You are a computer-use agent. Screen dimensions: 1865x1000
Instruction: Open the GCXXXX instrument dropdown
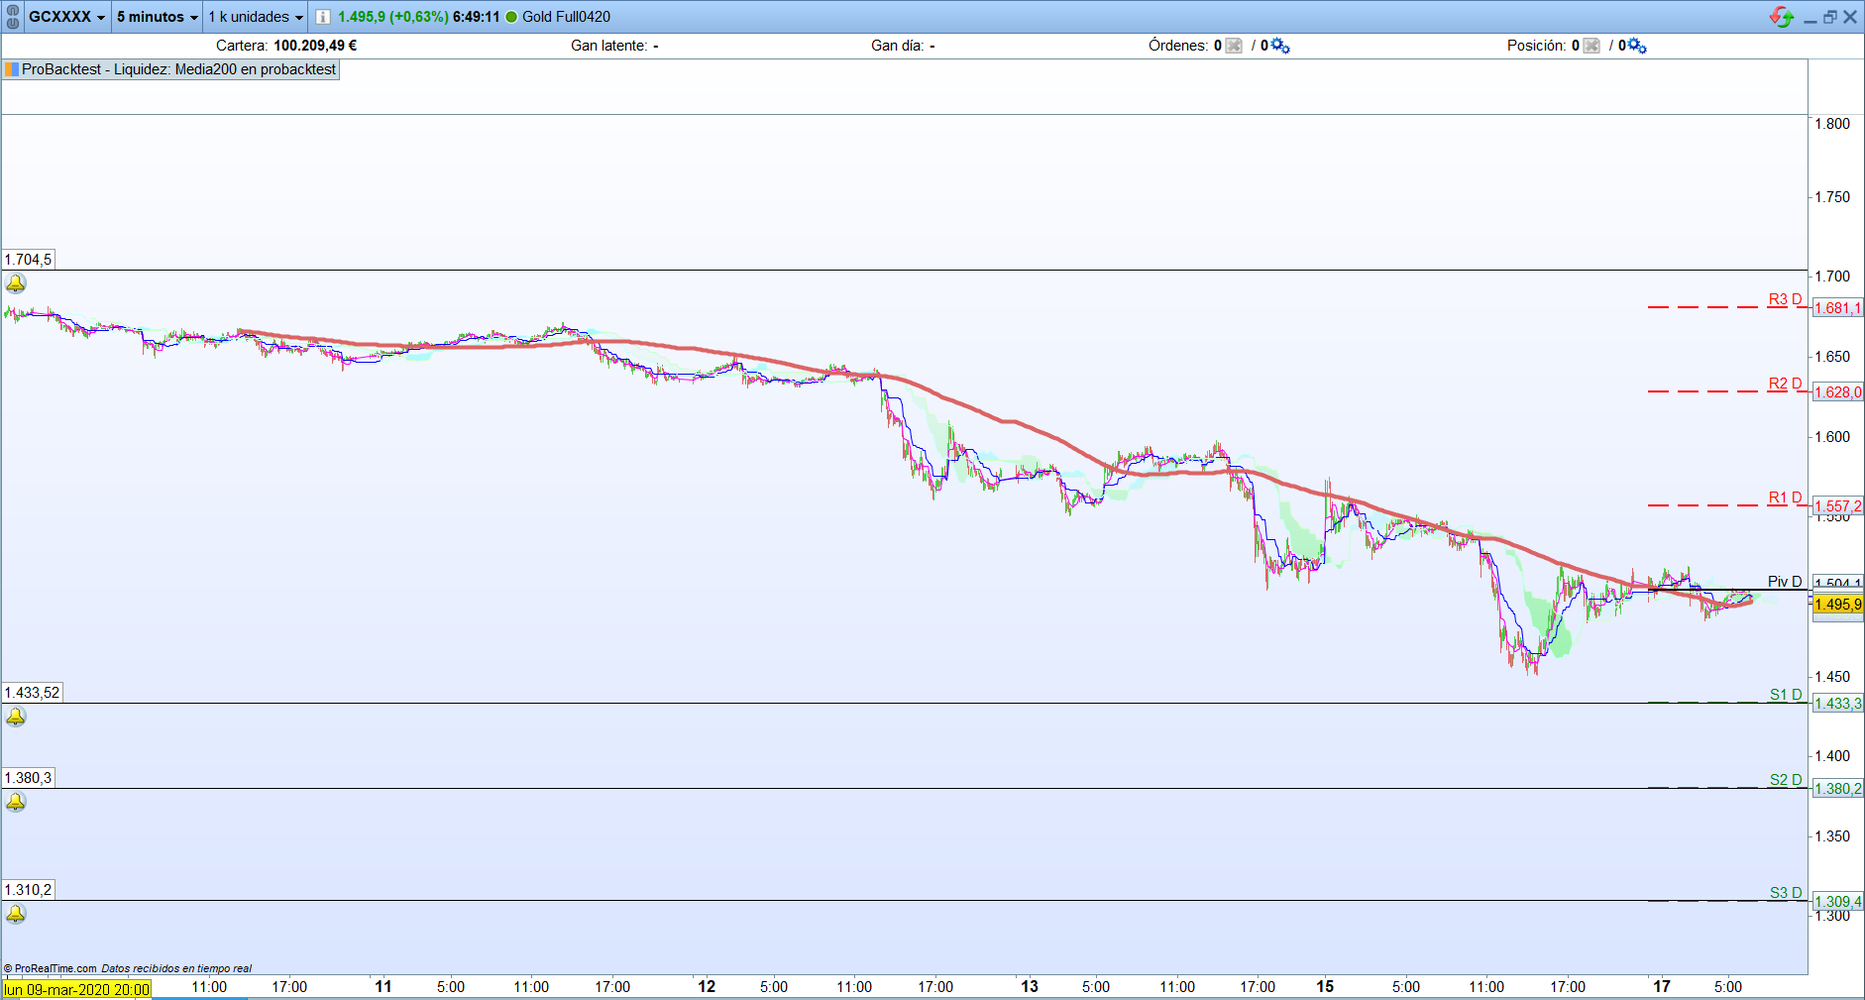64,16
